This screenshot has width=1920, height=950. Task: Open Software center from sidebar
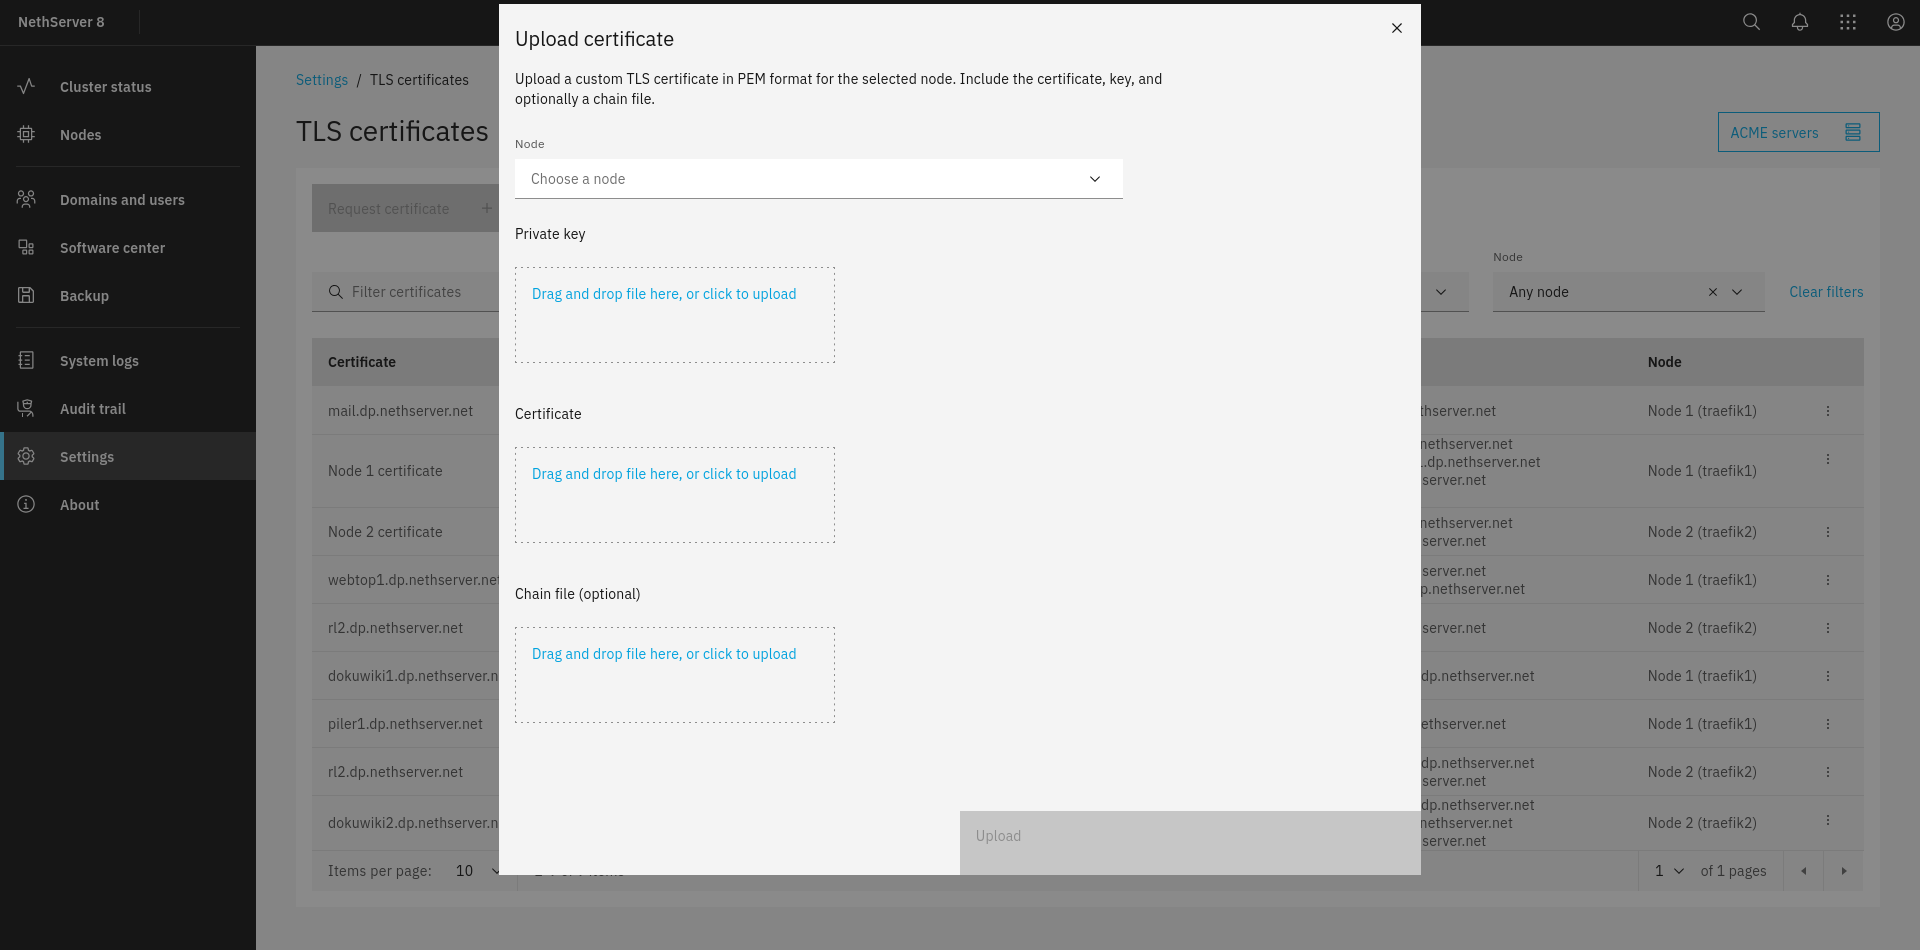click(x=112, y=248)
